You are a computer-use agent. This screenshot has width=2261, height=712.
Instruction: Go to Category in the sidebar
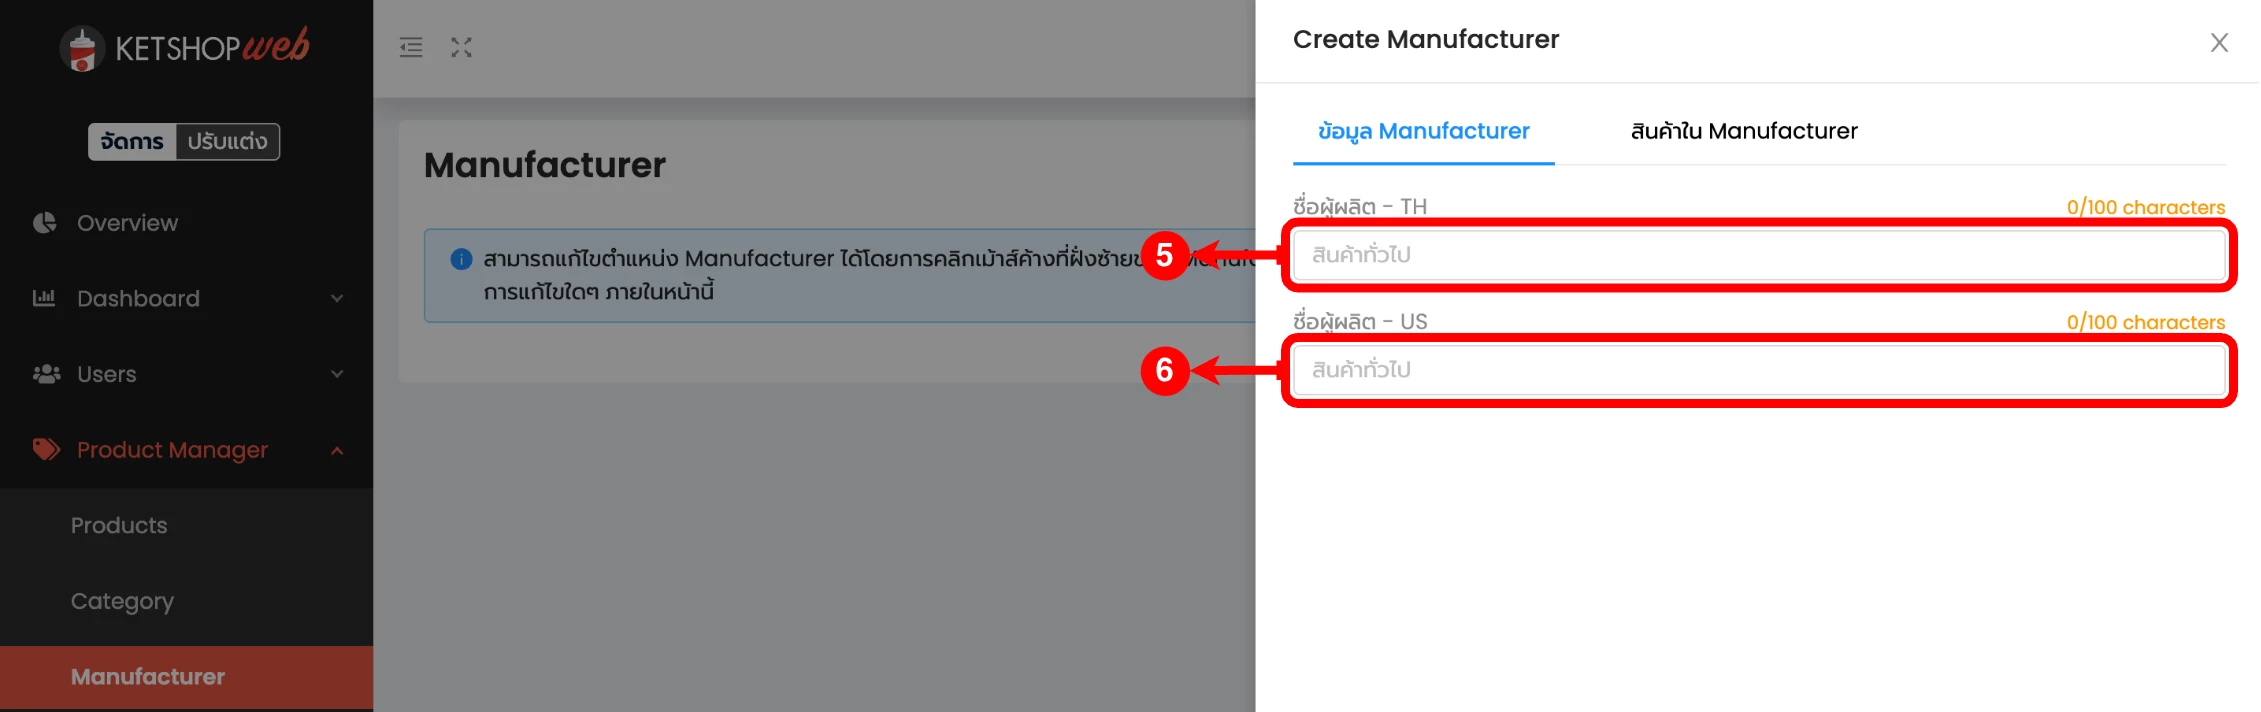(x=122, y=601)
